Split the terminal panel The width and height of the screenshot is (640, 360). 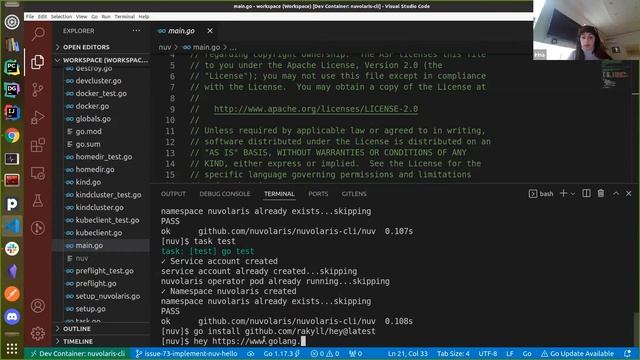tap(586, 193)
